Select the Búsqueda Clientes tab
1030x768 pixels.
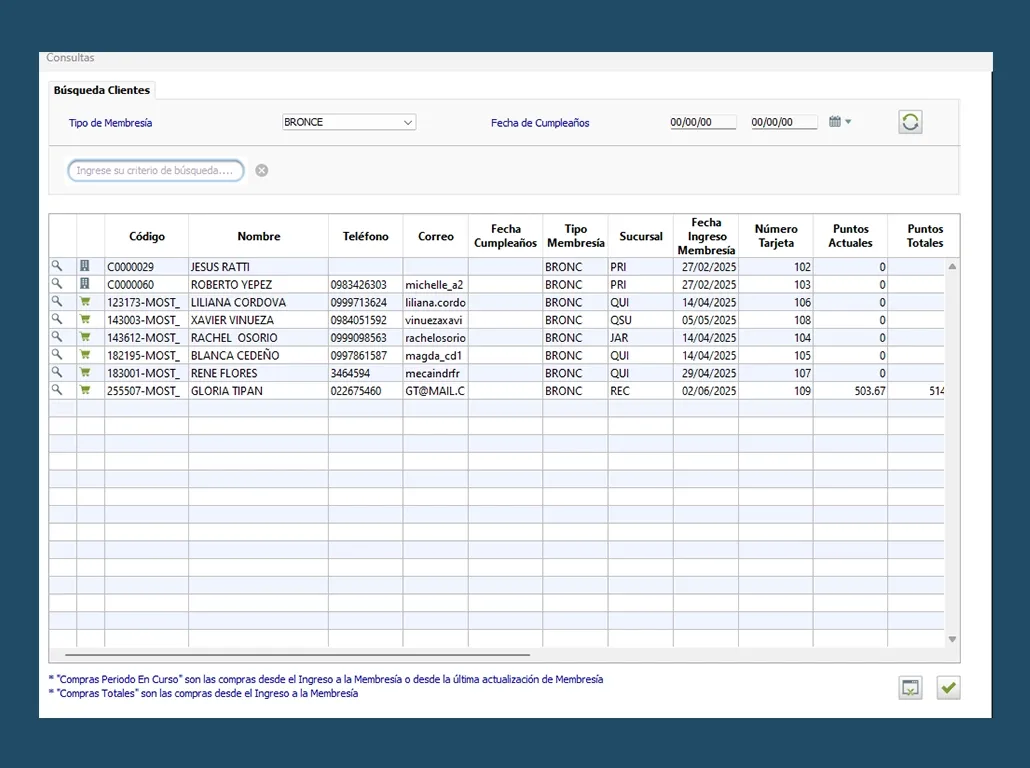(x=102, y=90)
